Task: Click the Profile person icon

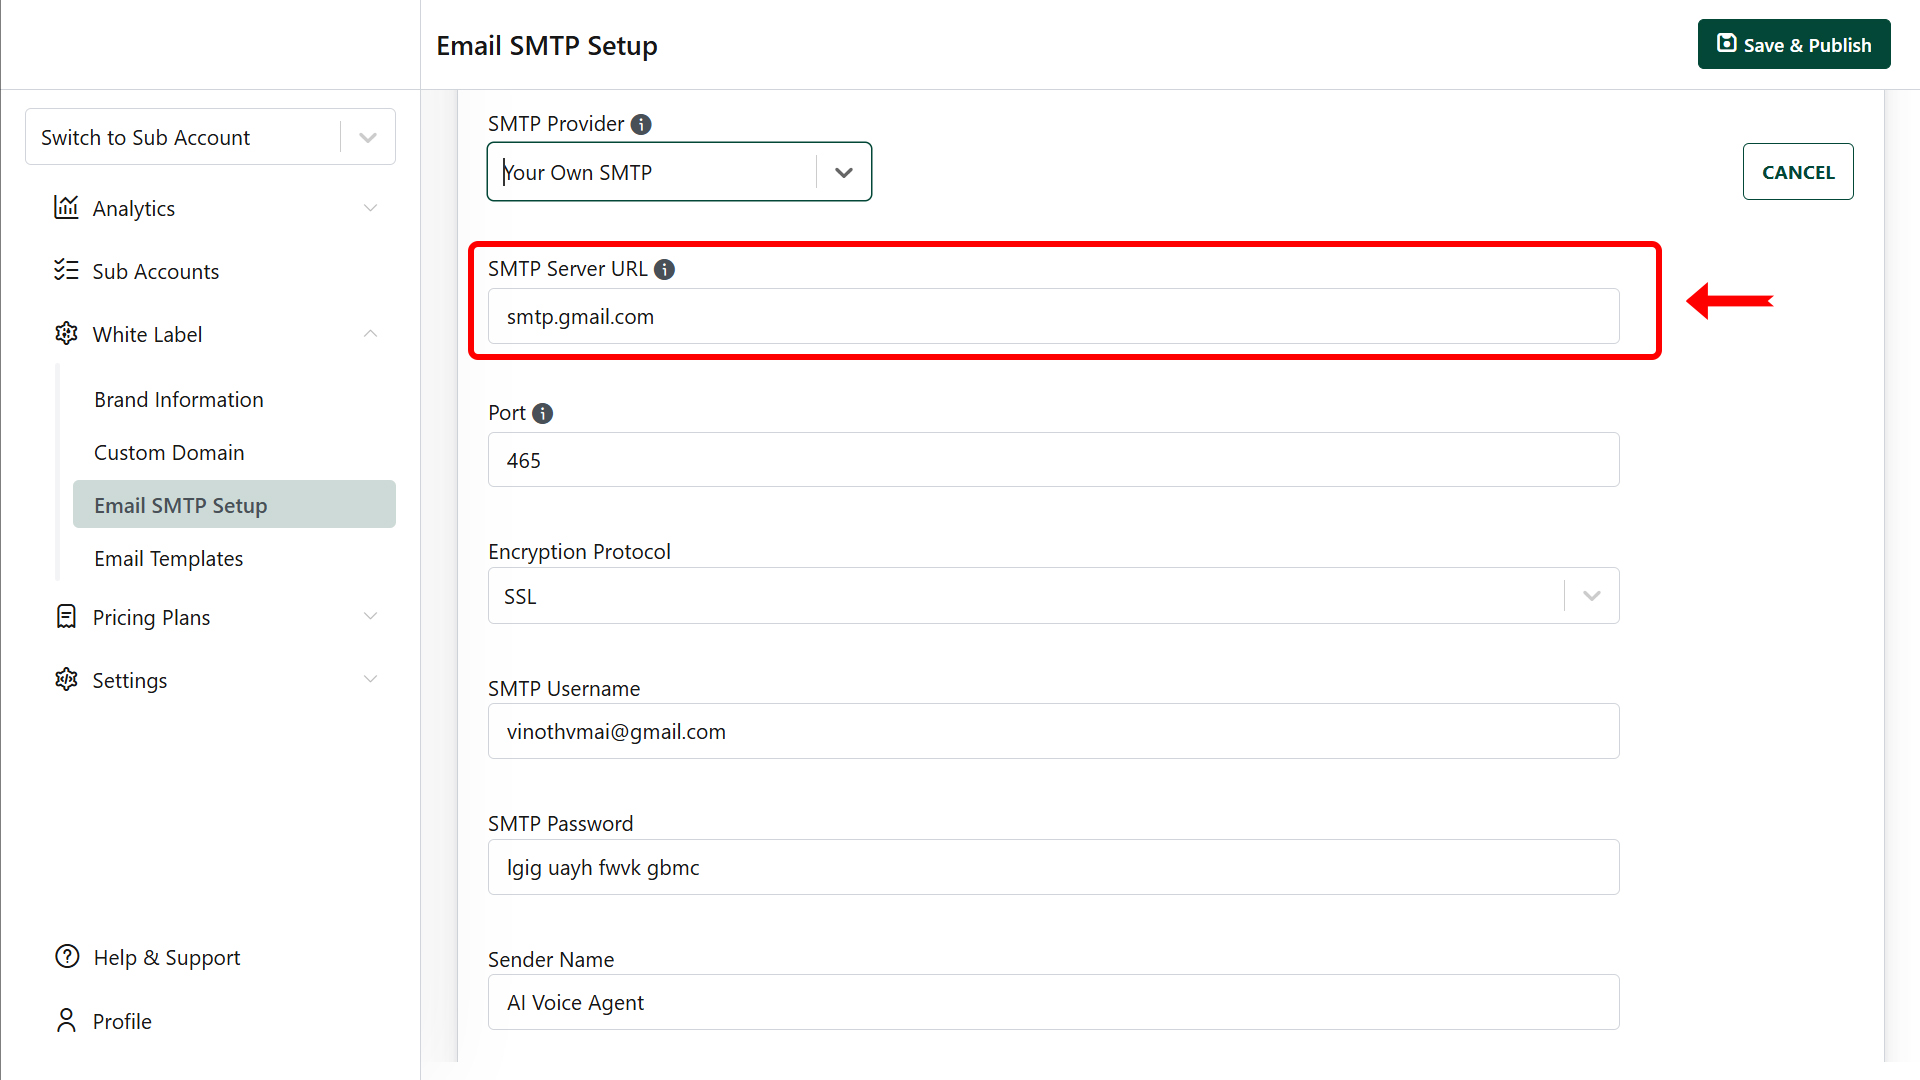Action: tap(66, 1020)
